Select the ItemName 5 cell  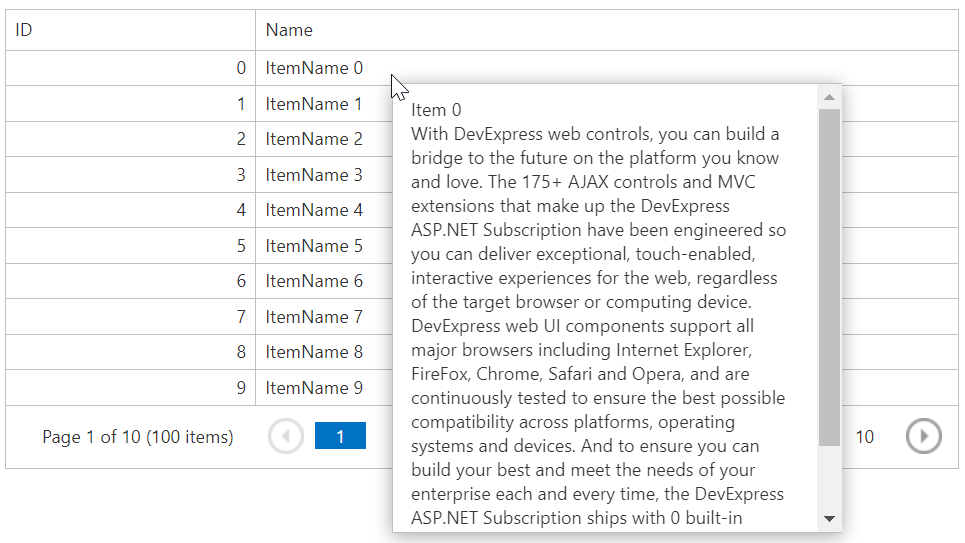tap(324, 246)
